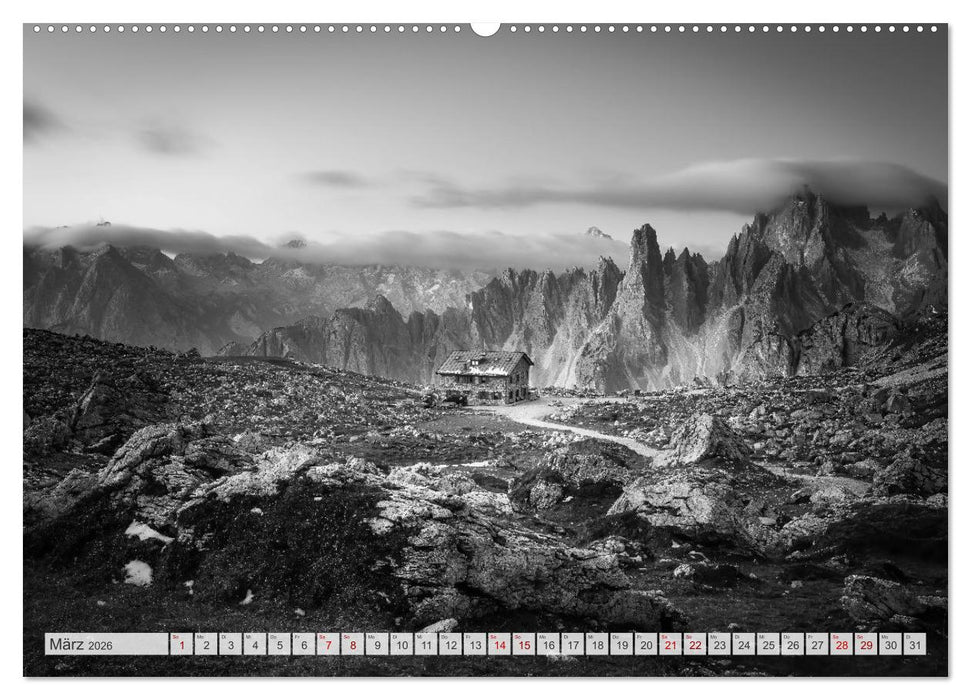The height and width of the screenshot is (700, 971).
Task: Click date 22 shown in red
Action: [x=694, y=648]
